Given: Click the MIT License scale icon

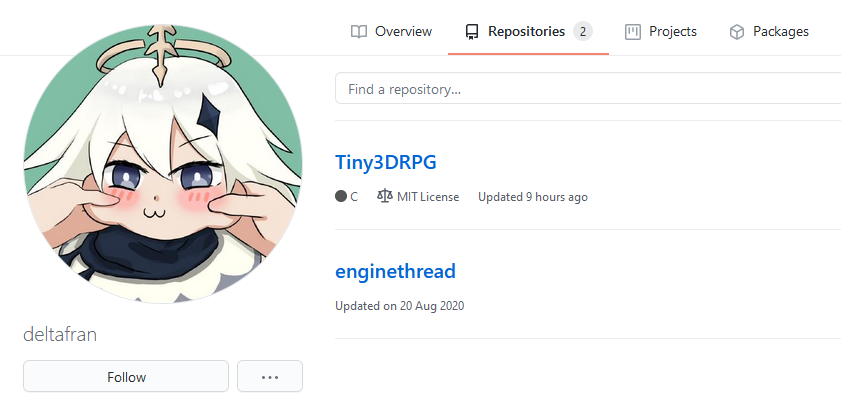Looking at the screenshot, I should pos(385,196).
